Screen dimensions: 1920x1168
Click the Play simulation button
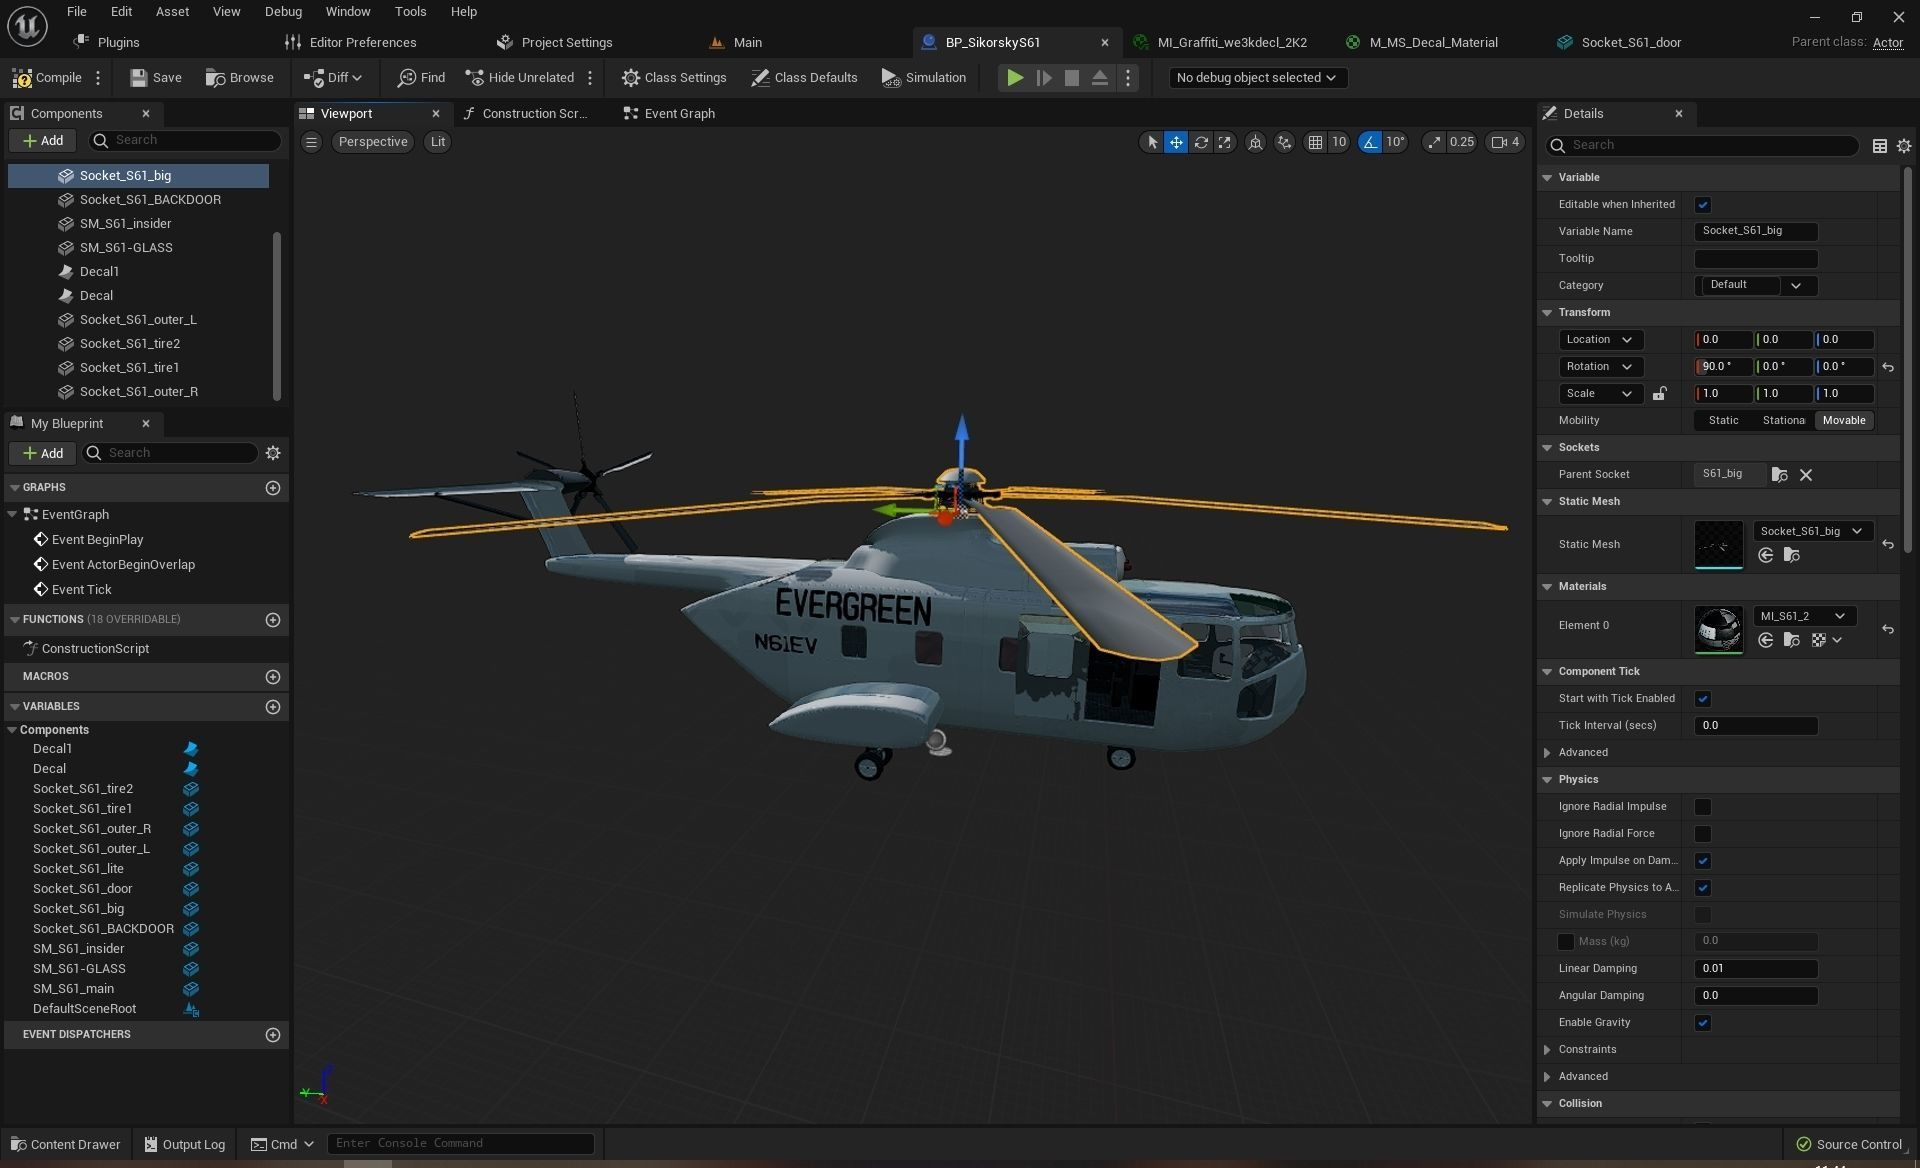pyautogui.click(x=1014, y=78)
